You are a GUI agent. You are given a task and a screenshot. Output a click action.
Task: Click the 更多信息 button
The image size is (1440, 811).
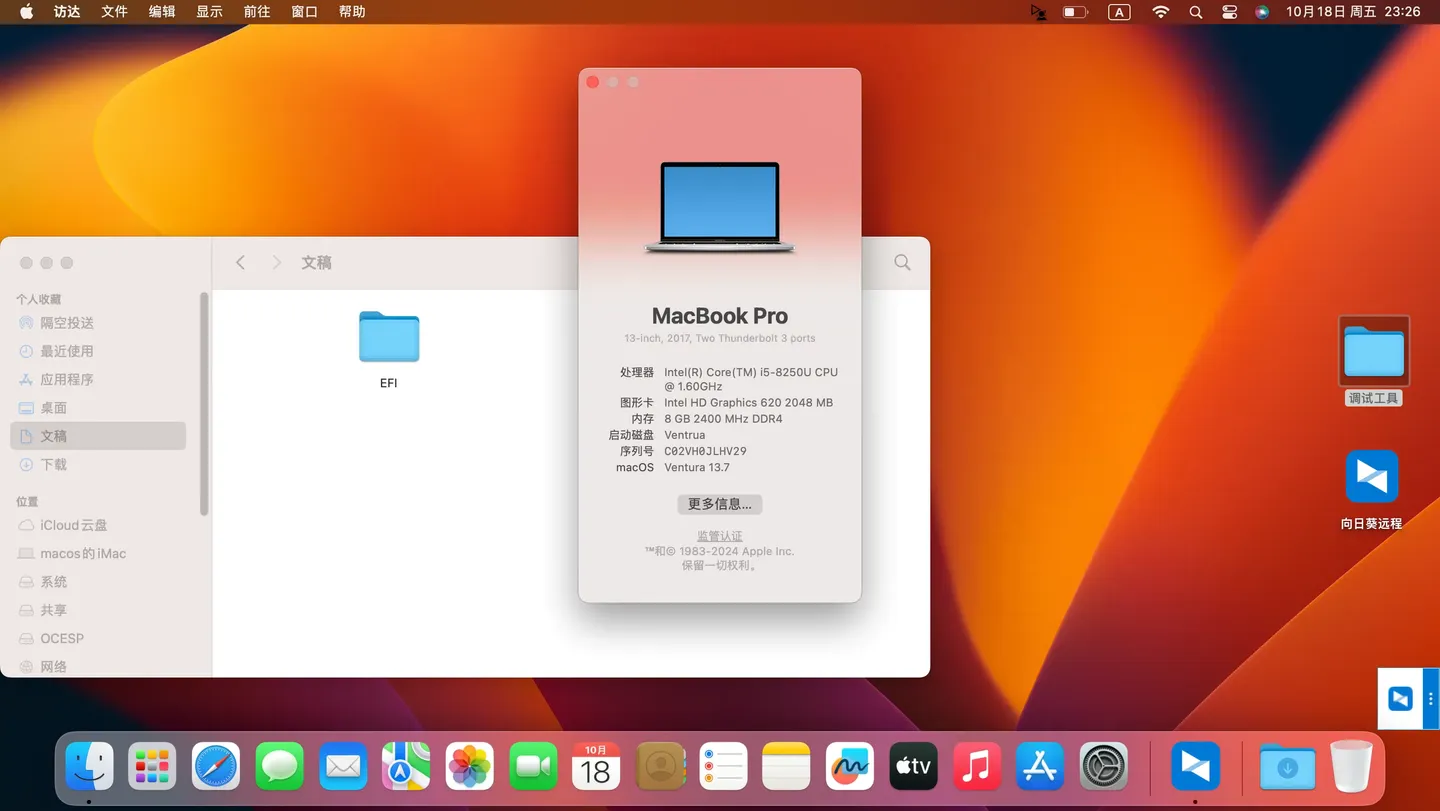[719, 504]
